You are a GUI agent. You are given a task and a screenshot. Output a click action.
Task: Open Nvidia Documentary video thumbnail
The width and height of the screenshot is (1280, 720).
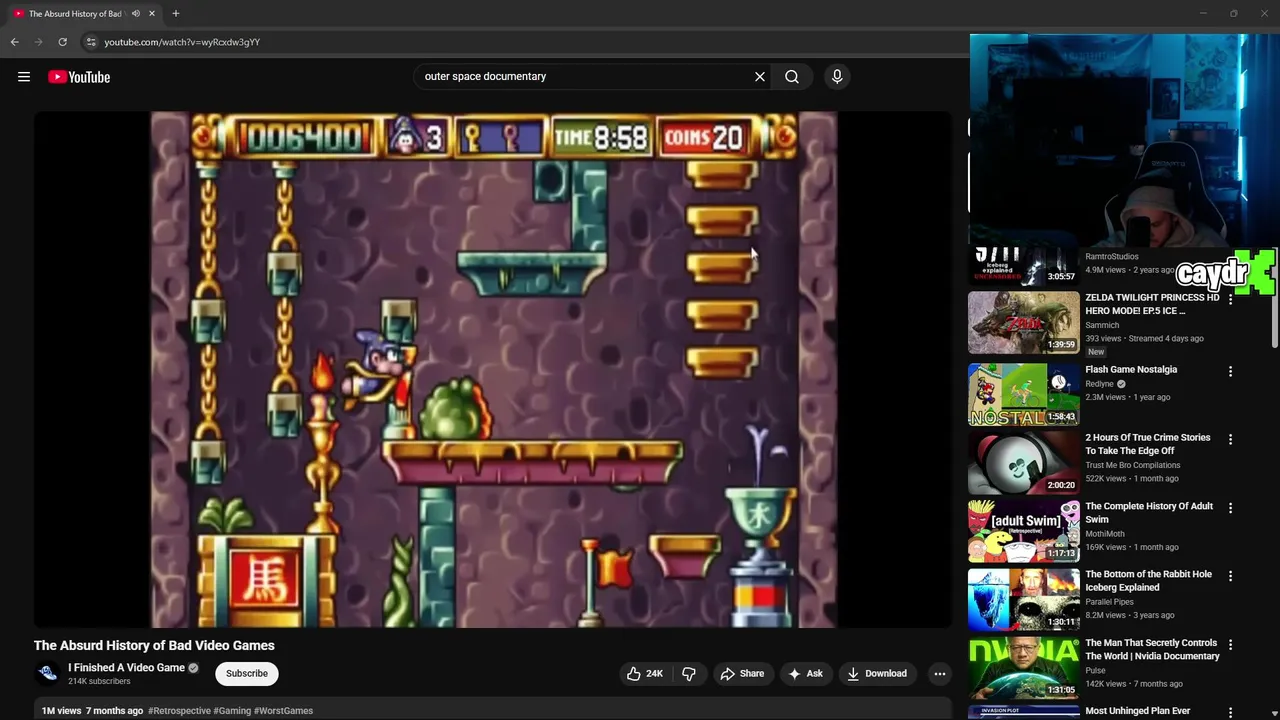1024,668
